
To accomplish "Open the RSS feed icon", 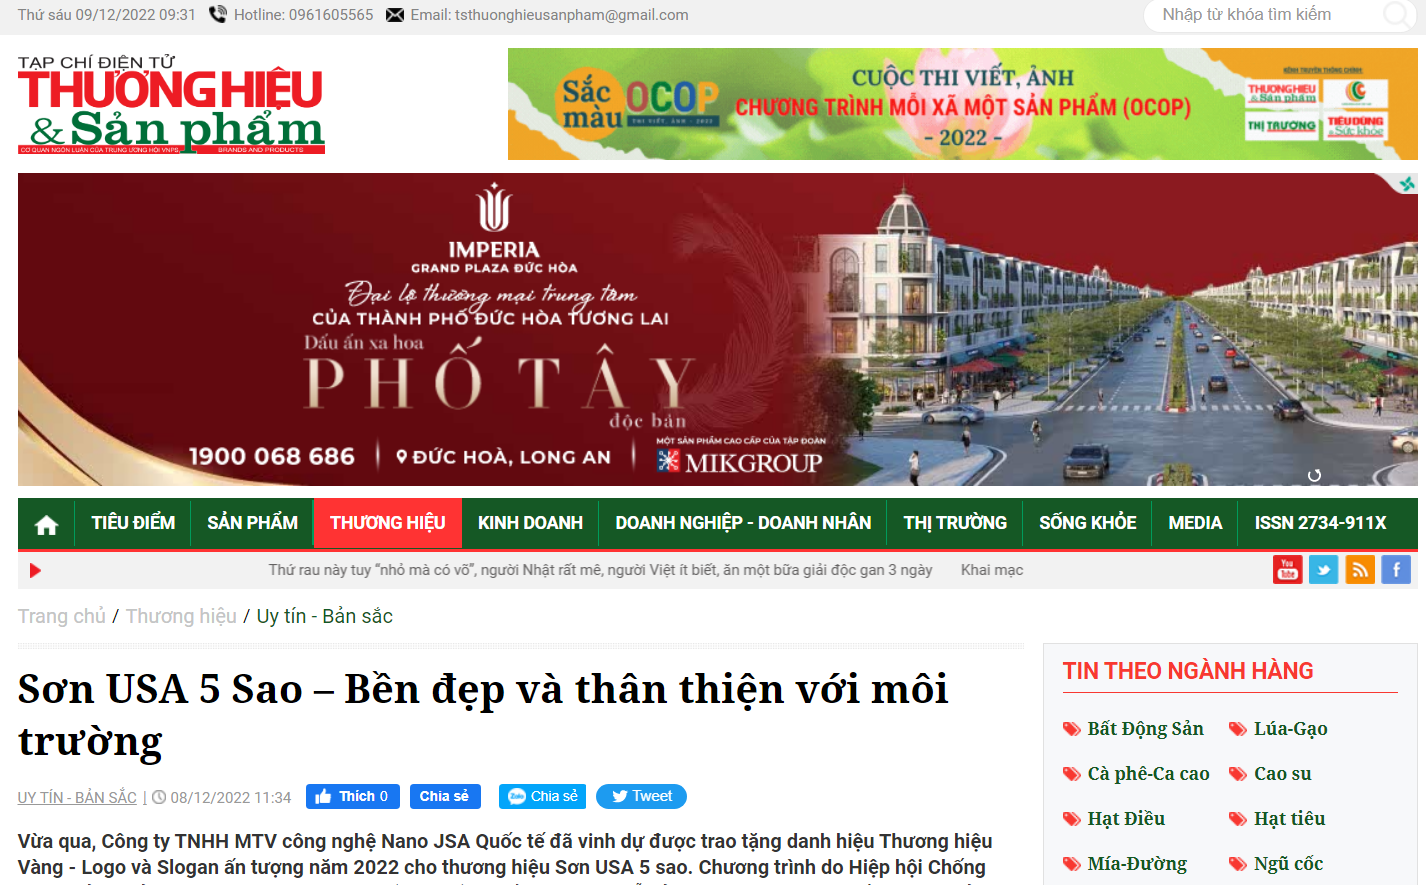I will pos(1360,570).
